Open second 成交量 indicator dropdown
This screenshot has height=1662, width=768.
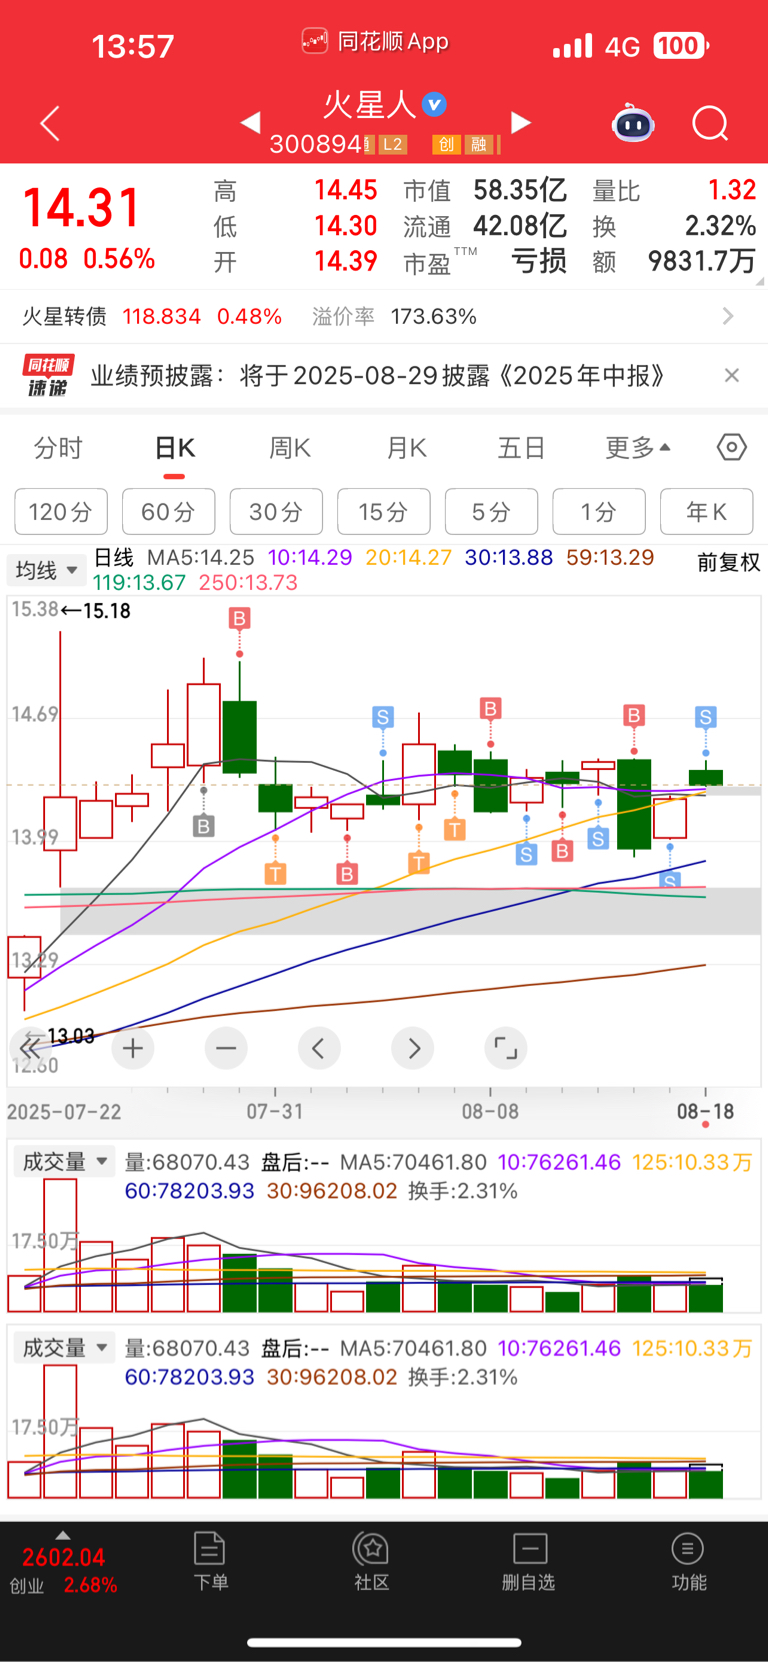point(64,1348)
